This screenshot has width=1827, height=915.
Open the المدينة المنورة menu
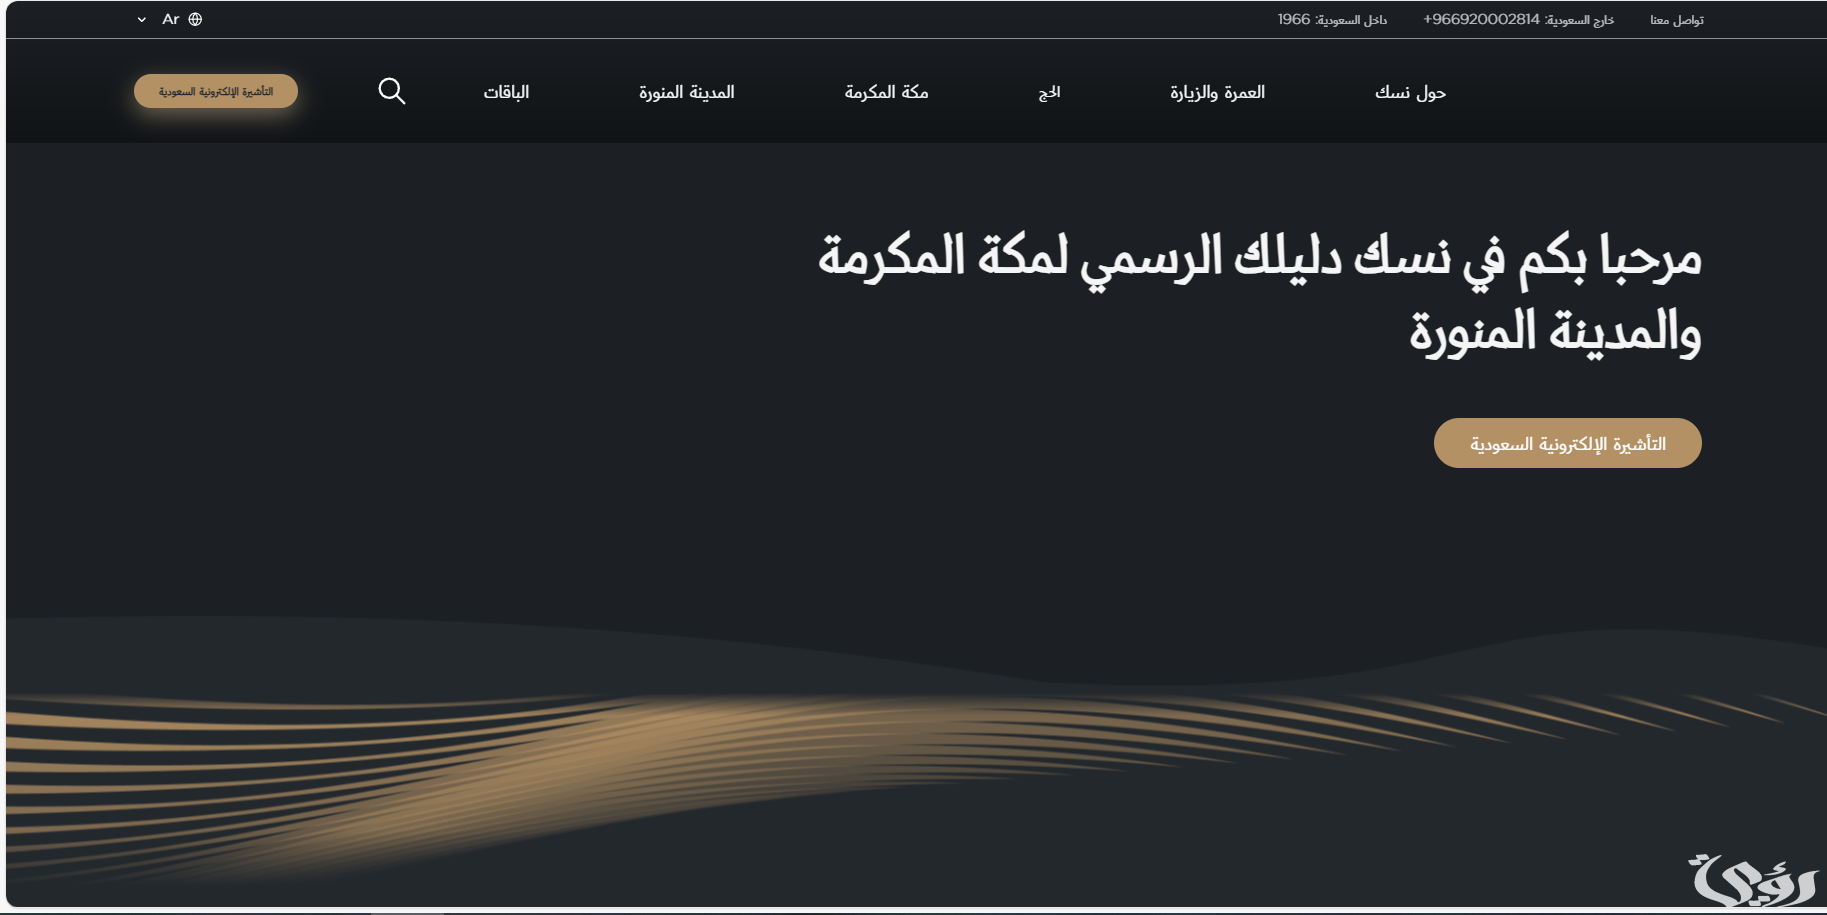(x=686, y=92)
